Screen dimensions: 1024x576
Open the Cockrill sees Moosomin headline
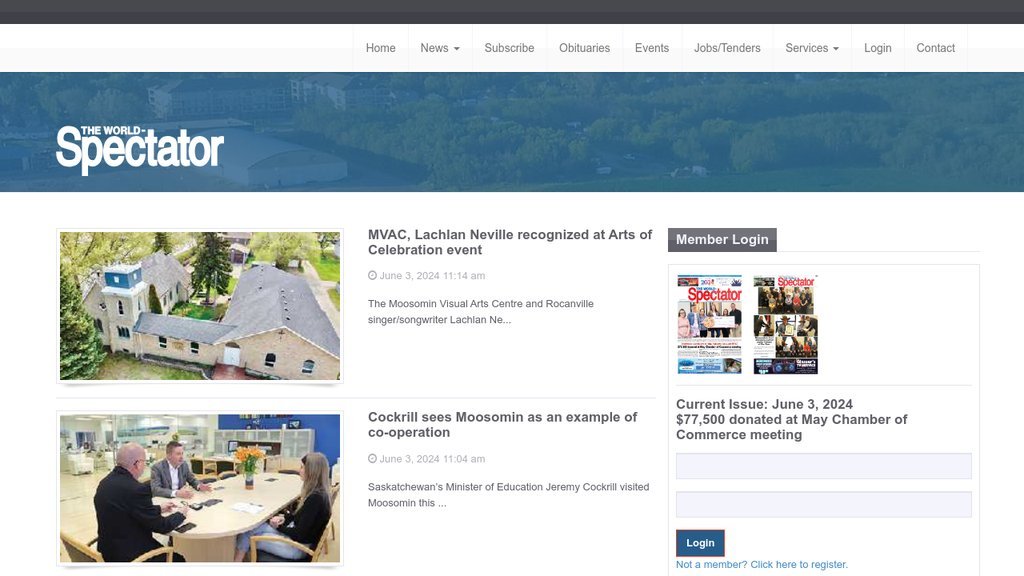tap(502, 425)
